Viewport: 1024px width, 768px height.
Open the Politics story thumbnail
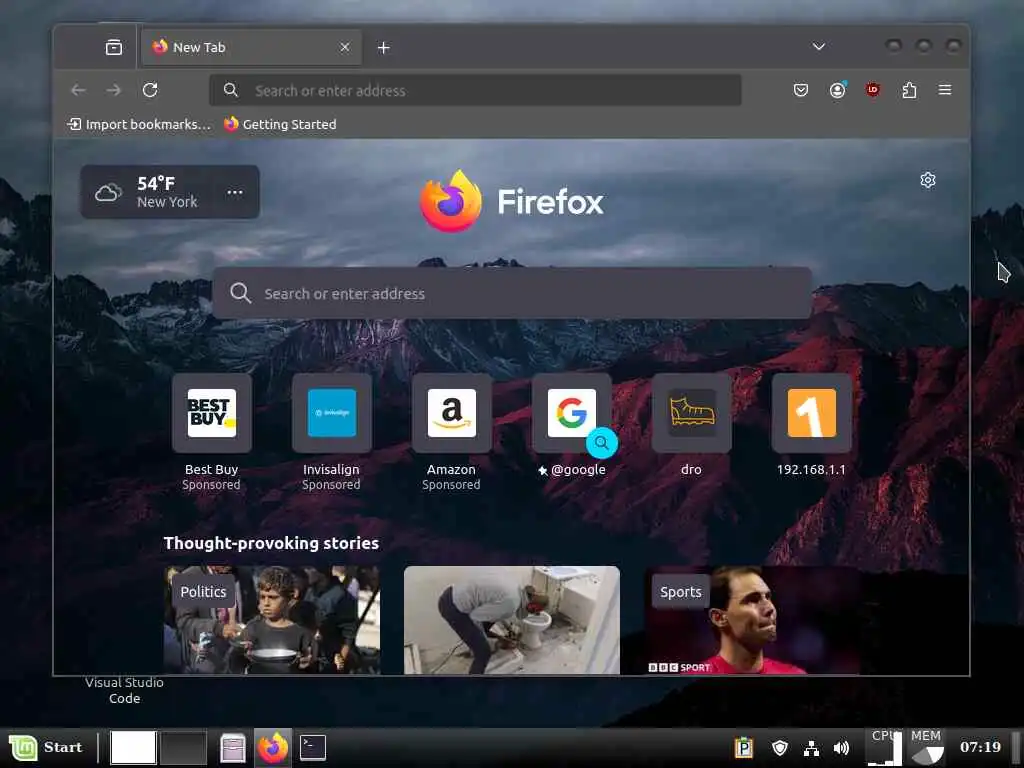(x=272, y=620)
